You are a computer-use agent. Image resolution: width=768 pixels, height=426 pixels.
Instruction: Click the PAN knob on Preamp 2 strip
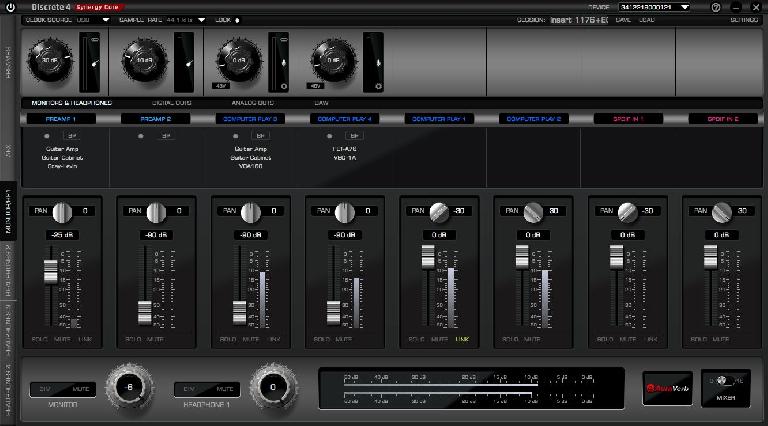point(156,212)
